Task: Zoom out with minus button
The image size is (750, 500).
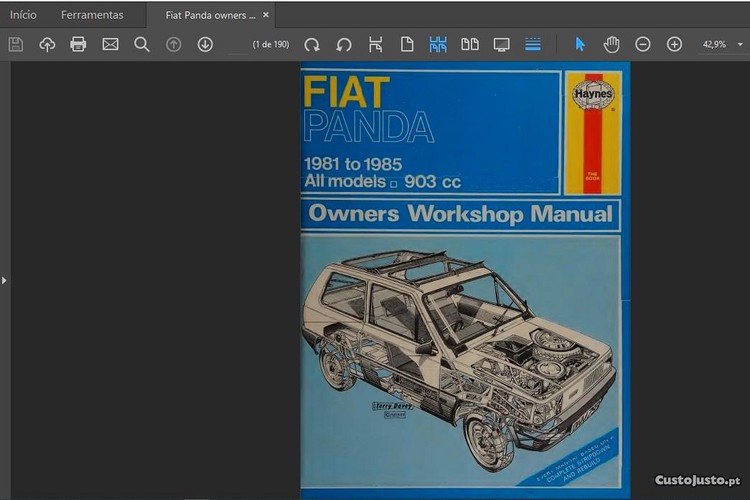Action: [643, 44]
